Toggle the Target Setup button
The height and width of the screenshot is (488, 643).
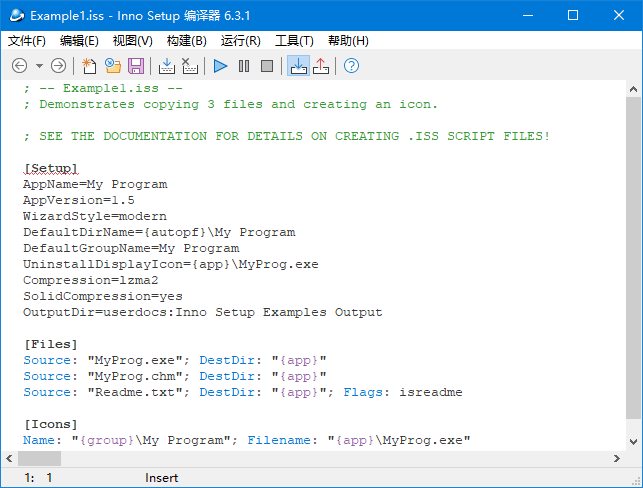point(298,66)
